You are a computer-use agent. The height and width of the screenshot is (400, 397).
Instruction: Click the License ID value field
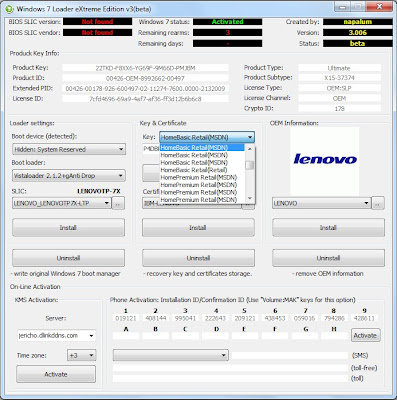point(145,99)
